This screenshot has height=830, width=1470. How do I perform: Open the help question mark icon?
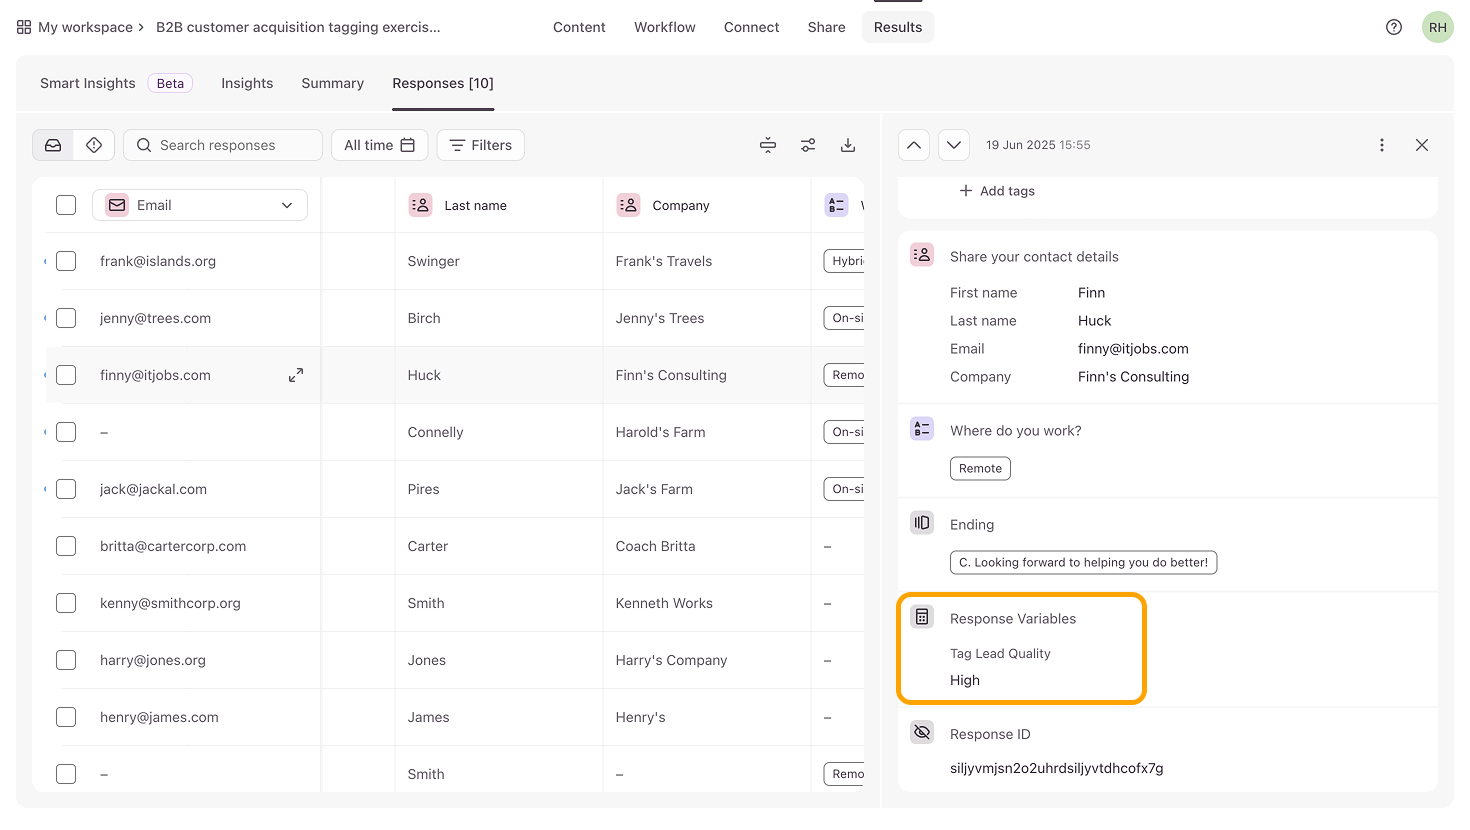pyautogui.click(x=1393, y=27)
